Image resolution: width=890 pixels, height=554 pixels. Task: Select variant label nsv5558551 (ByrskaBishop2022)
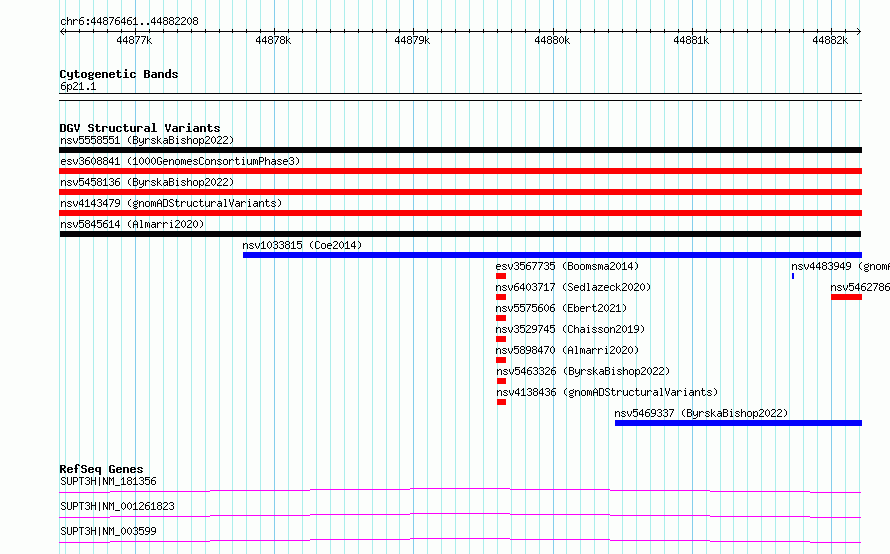pyautogui.click(x=147, y=140)
